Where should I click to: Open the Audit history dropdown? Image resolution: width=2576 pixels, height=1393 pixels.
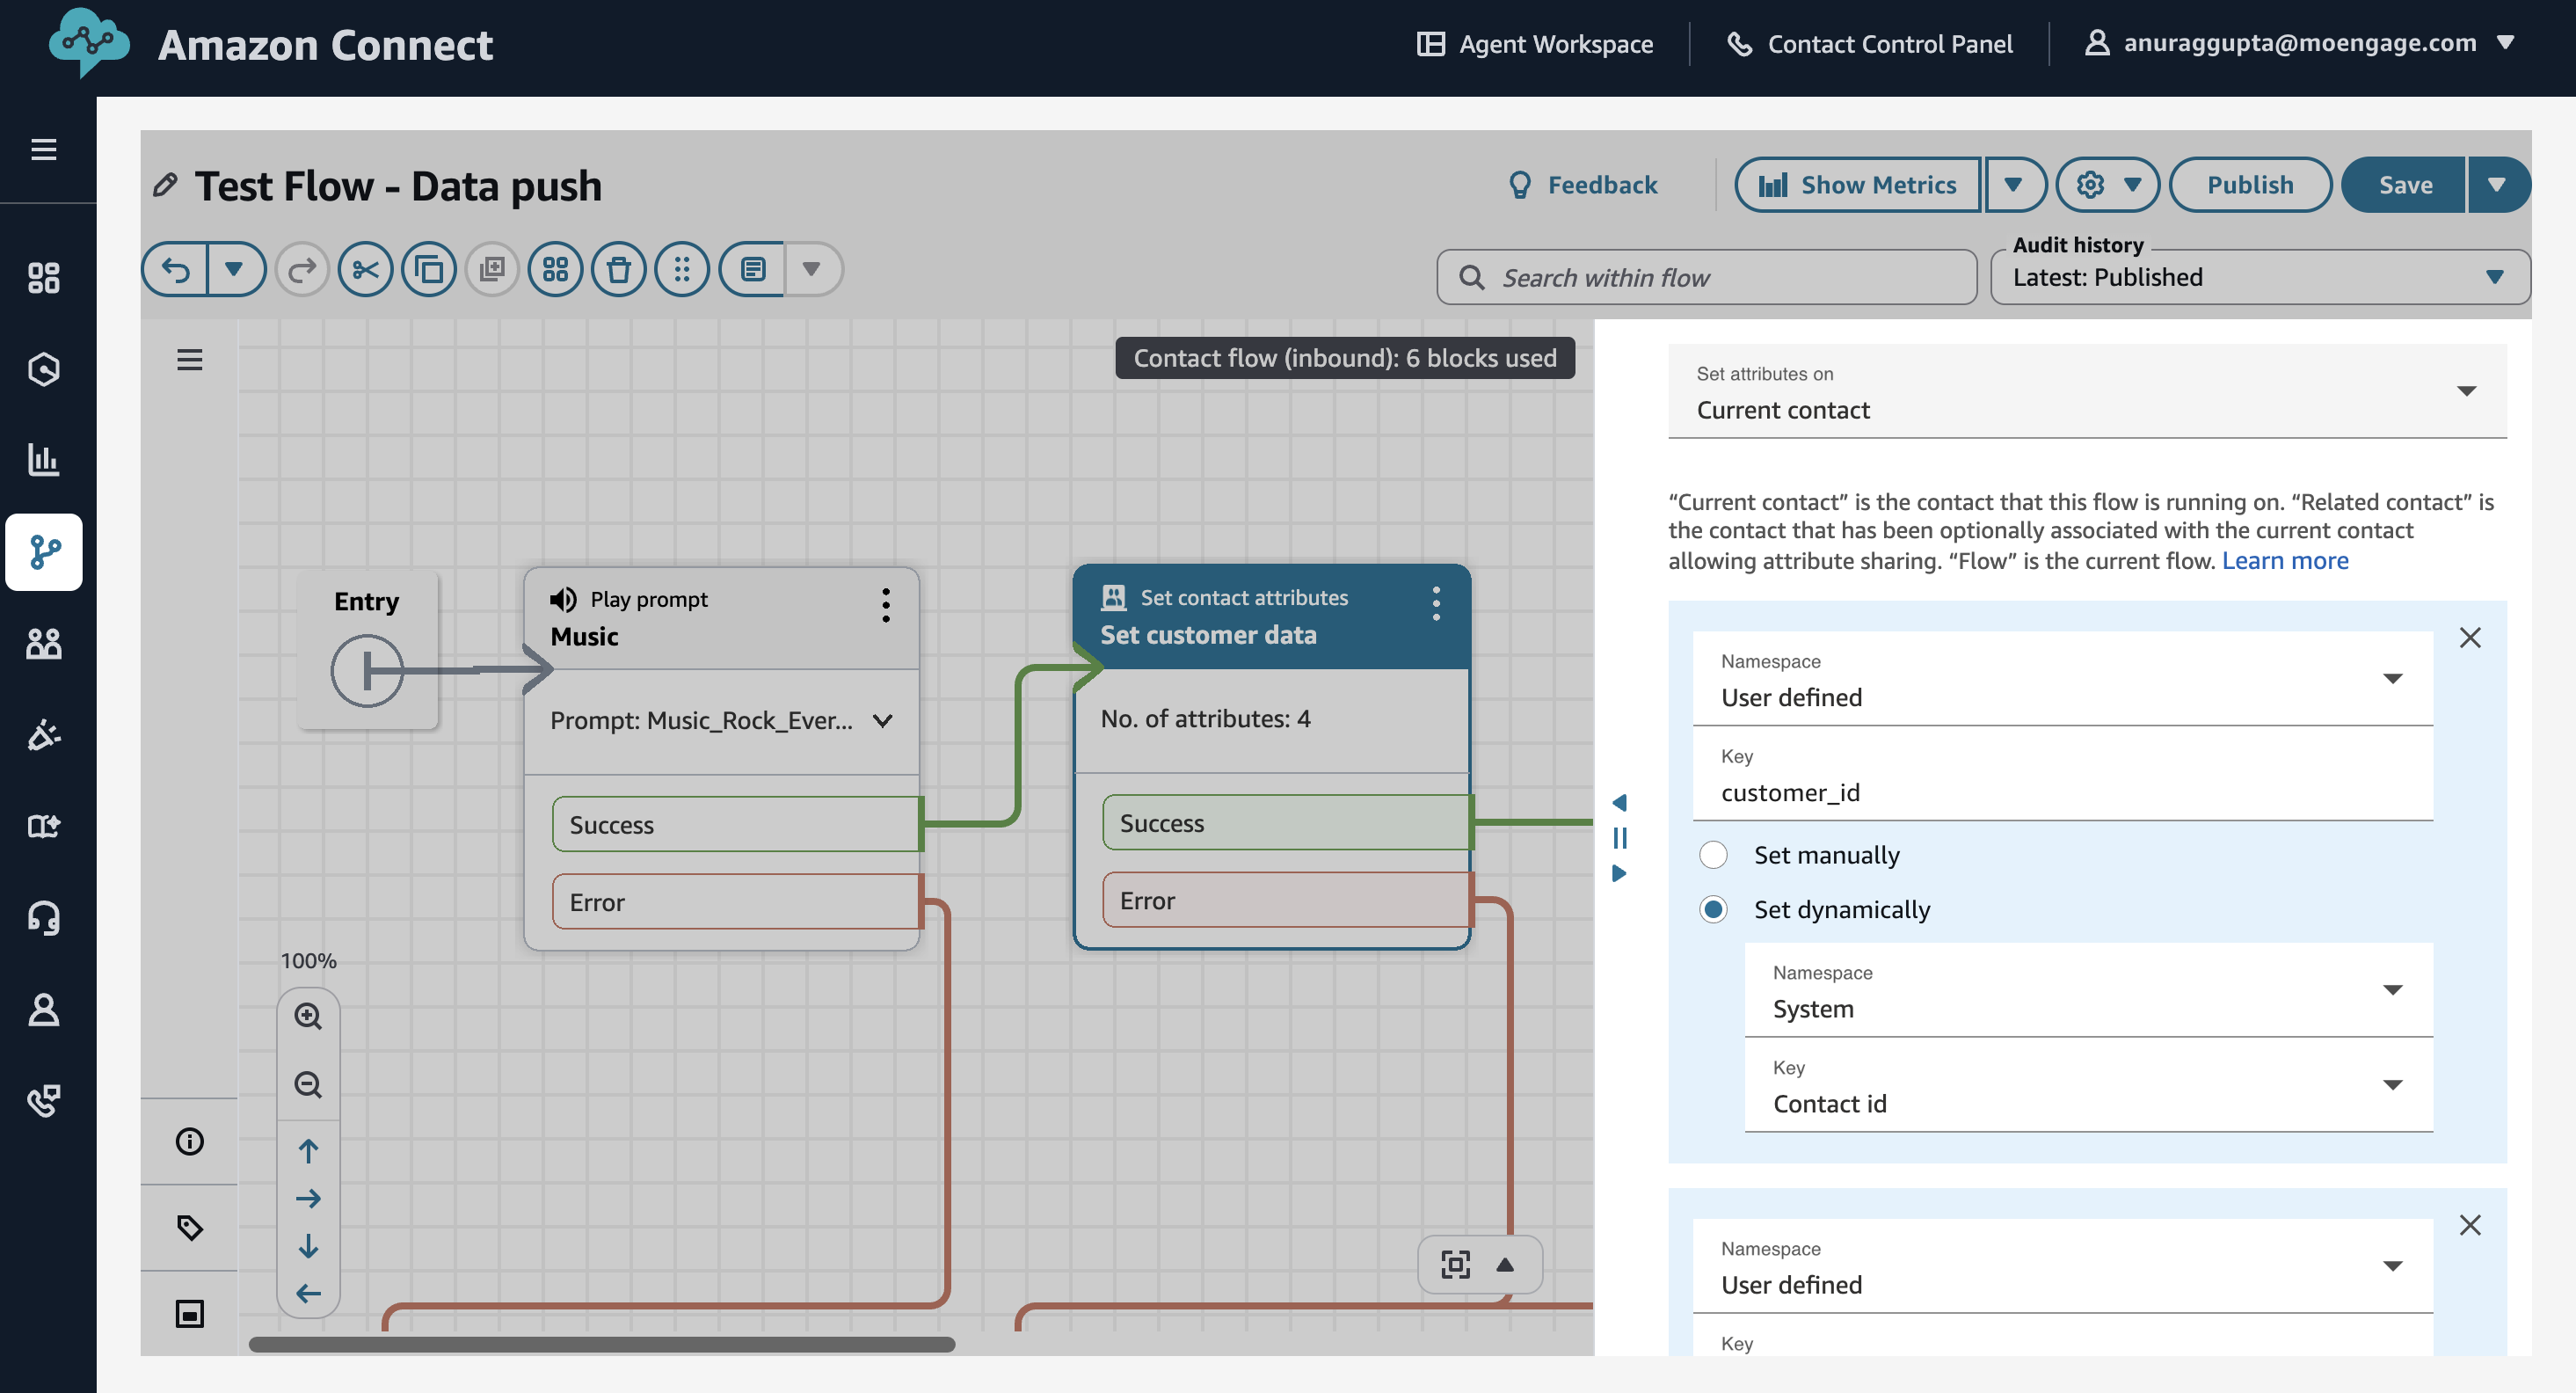tap(2260, 277)
